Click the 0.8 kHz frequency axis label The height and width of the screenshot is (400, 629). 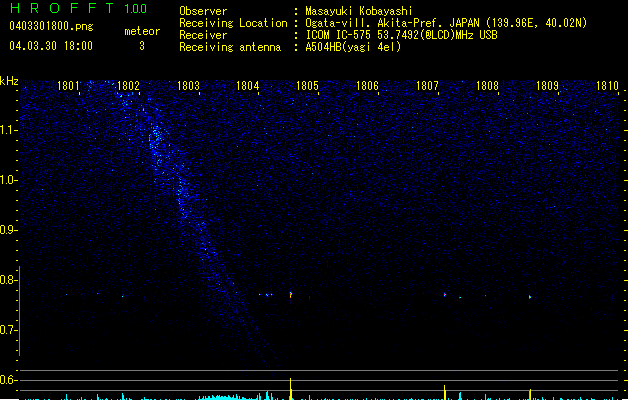coord(9,280)
